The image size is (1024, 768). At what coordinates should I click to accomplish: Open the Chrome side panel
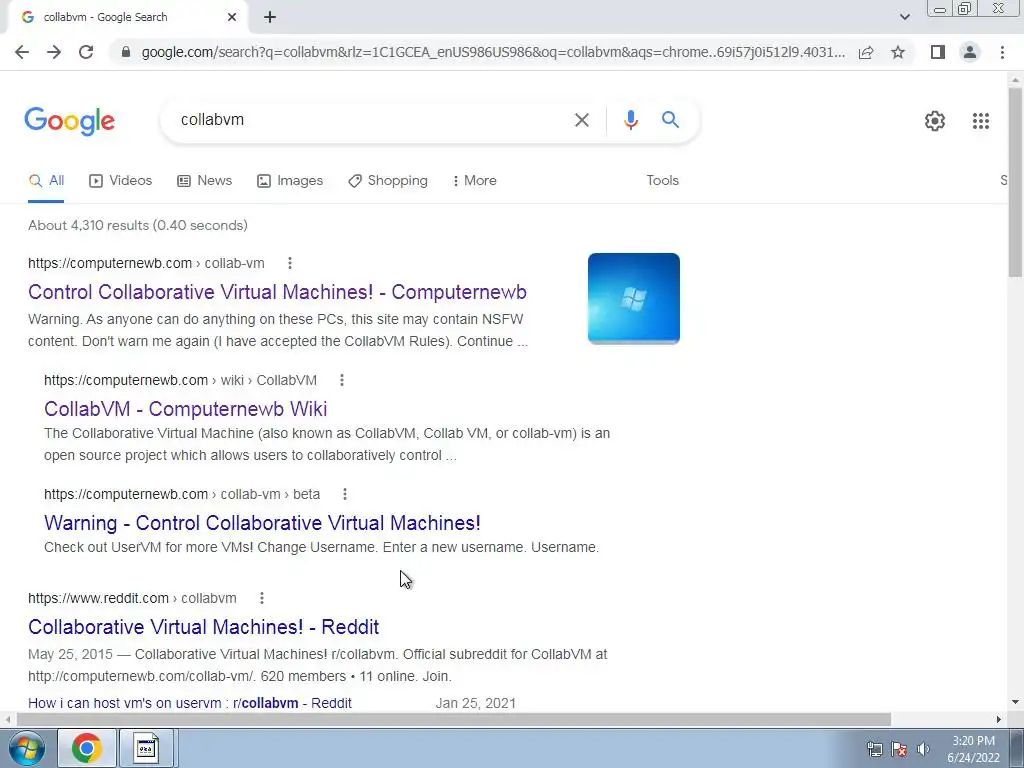[938, 52]
